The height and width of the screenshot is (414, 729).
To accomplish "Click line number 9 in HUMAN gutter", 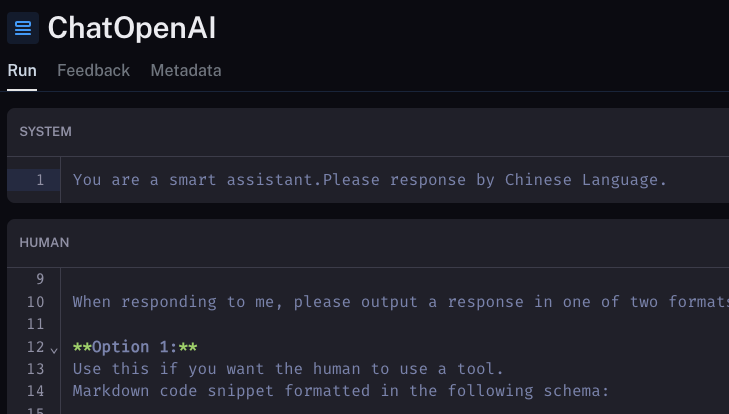I will pos(40,279).
